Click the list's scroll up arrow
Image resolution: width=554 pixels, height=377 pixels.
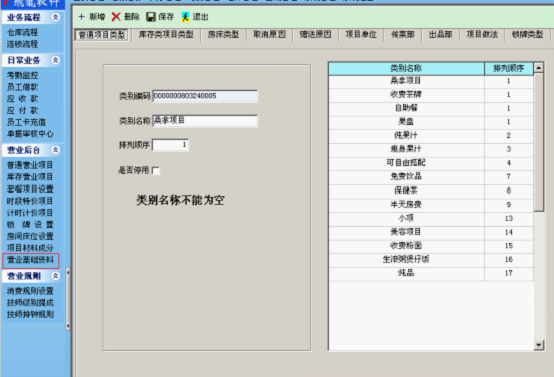click(x=538, y=67)
